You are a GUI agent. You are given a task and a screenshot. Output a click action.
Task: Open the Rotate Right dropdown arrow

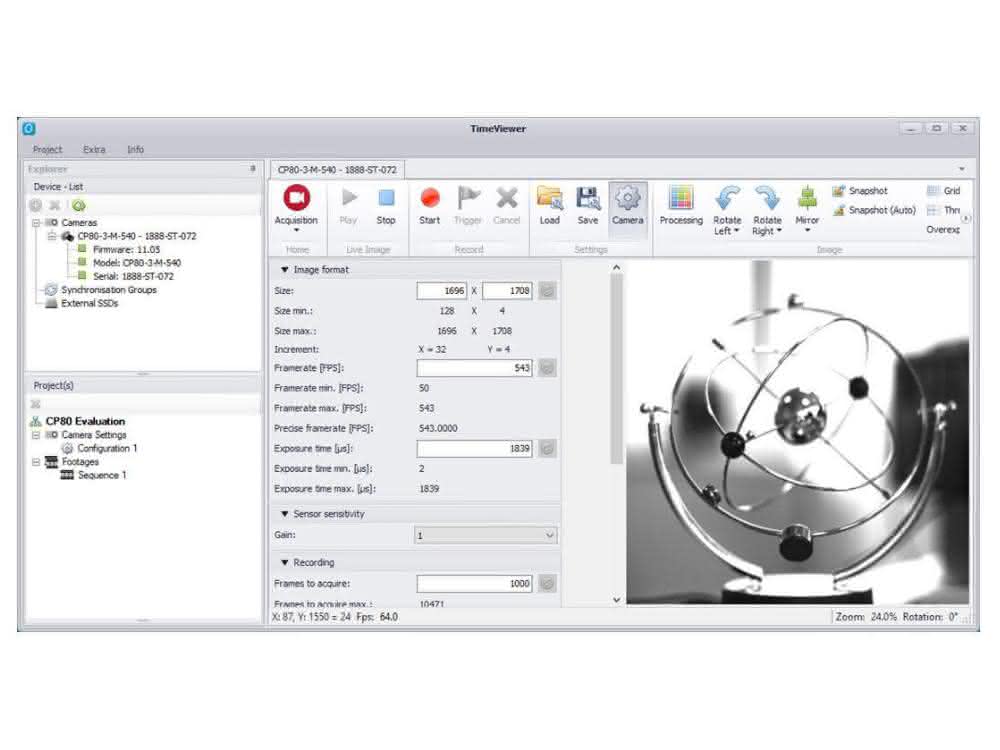(779, 231)
